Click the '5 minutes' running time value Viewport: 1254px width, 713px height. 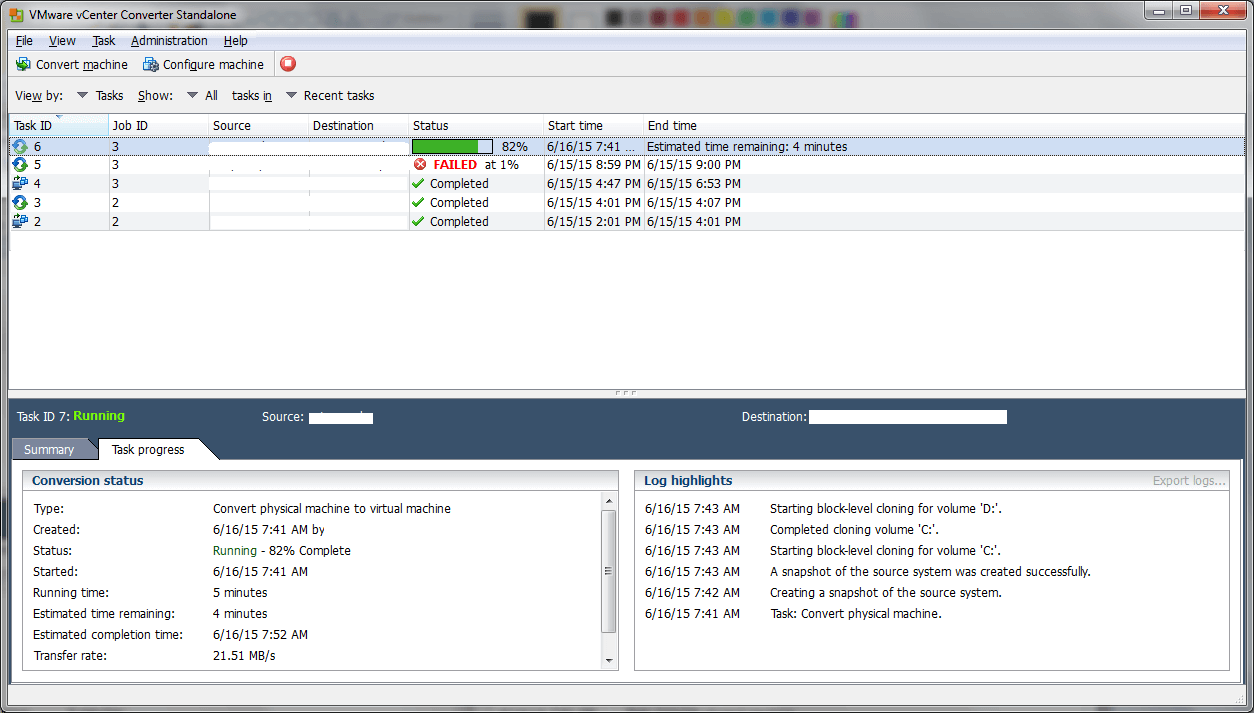[240, 593]
